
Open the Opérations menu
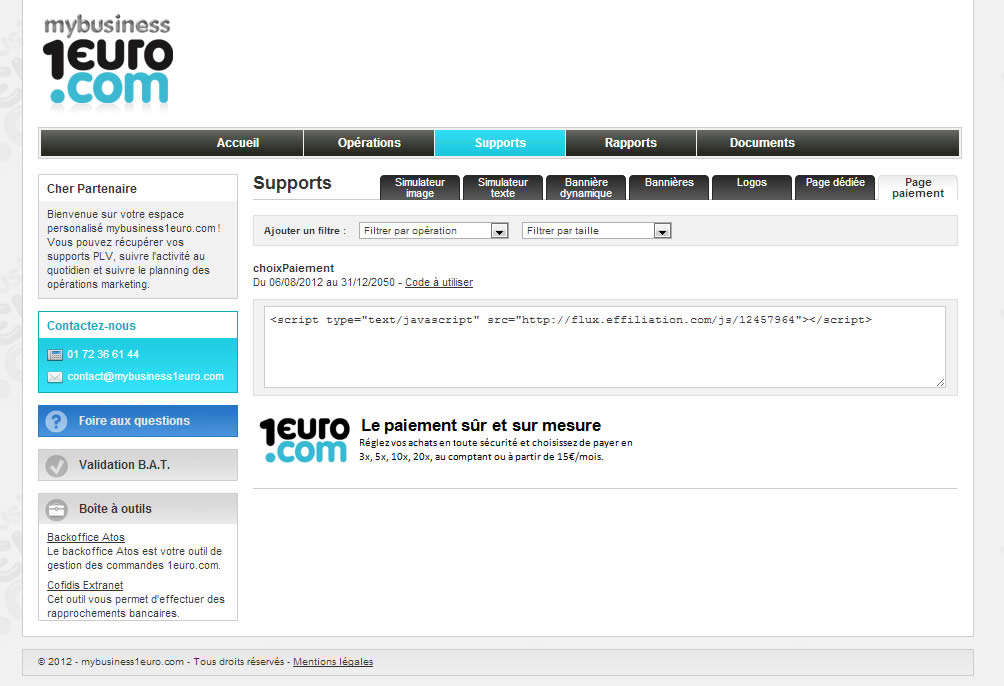click(x=369, y=143)
